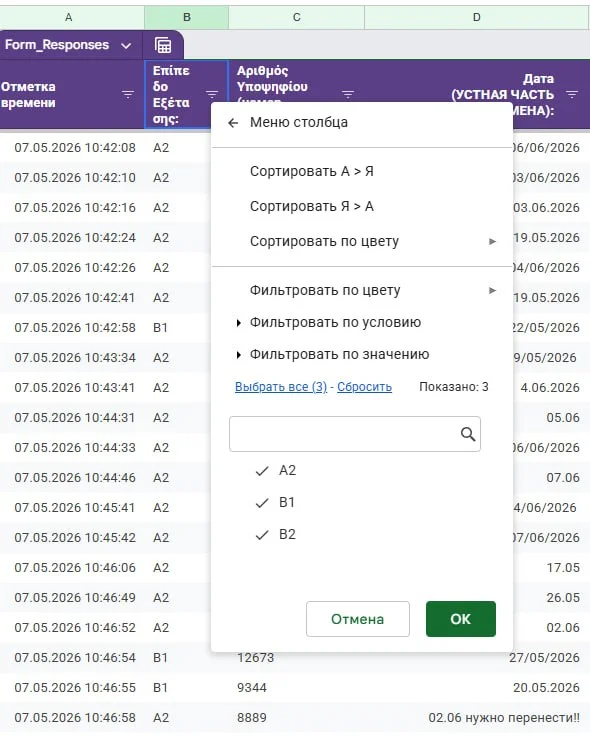Click the Выбрать все (3) link
The height and width of the screenshot is (739, 590).
281,387
